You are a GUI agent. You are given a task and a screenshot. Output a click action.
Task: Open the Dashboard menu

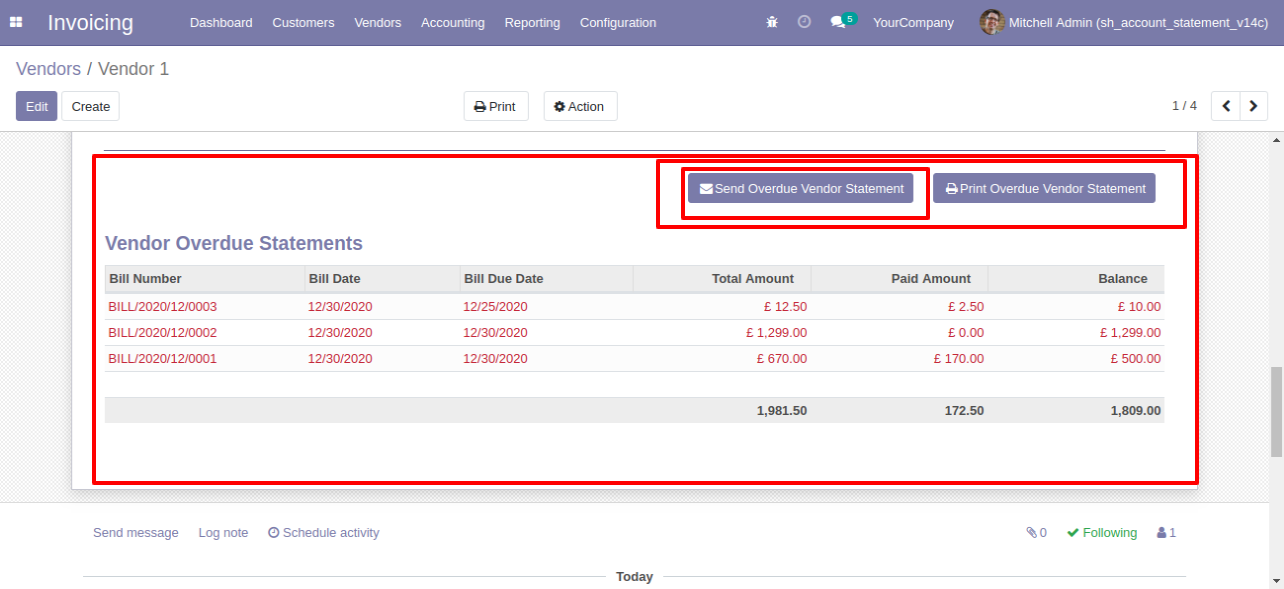pos(221,22)
